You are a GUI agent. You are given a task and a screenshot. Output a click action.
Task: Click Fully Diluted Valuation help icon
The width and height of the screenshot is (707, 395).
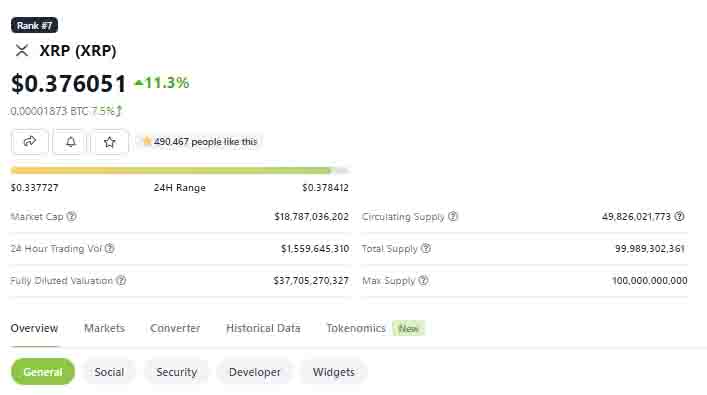coord(121,280)
